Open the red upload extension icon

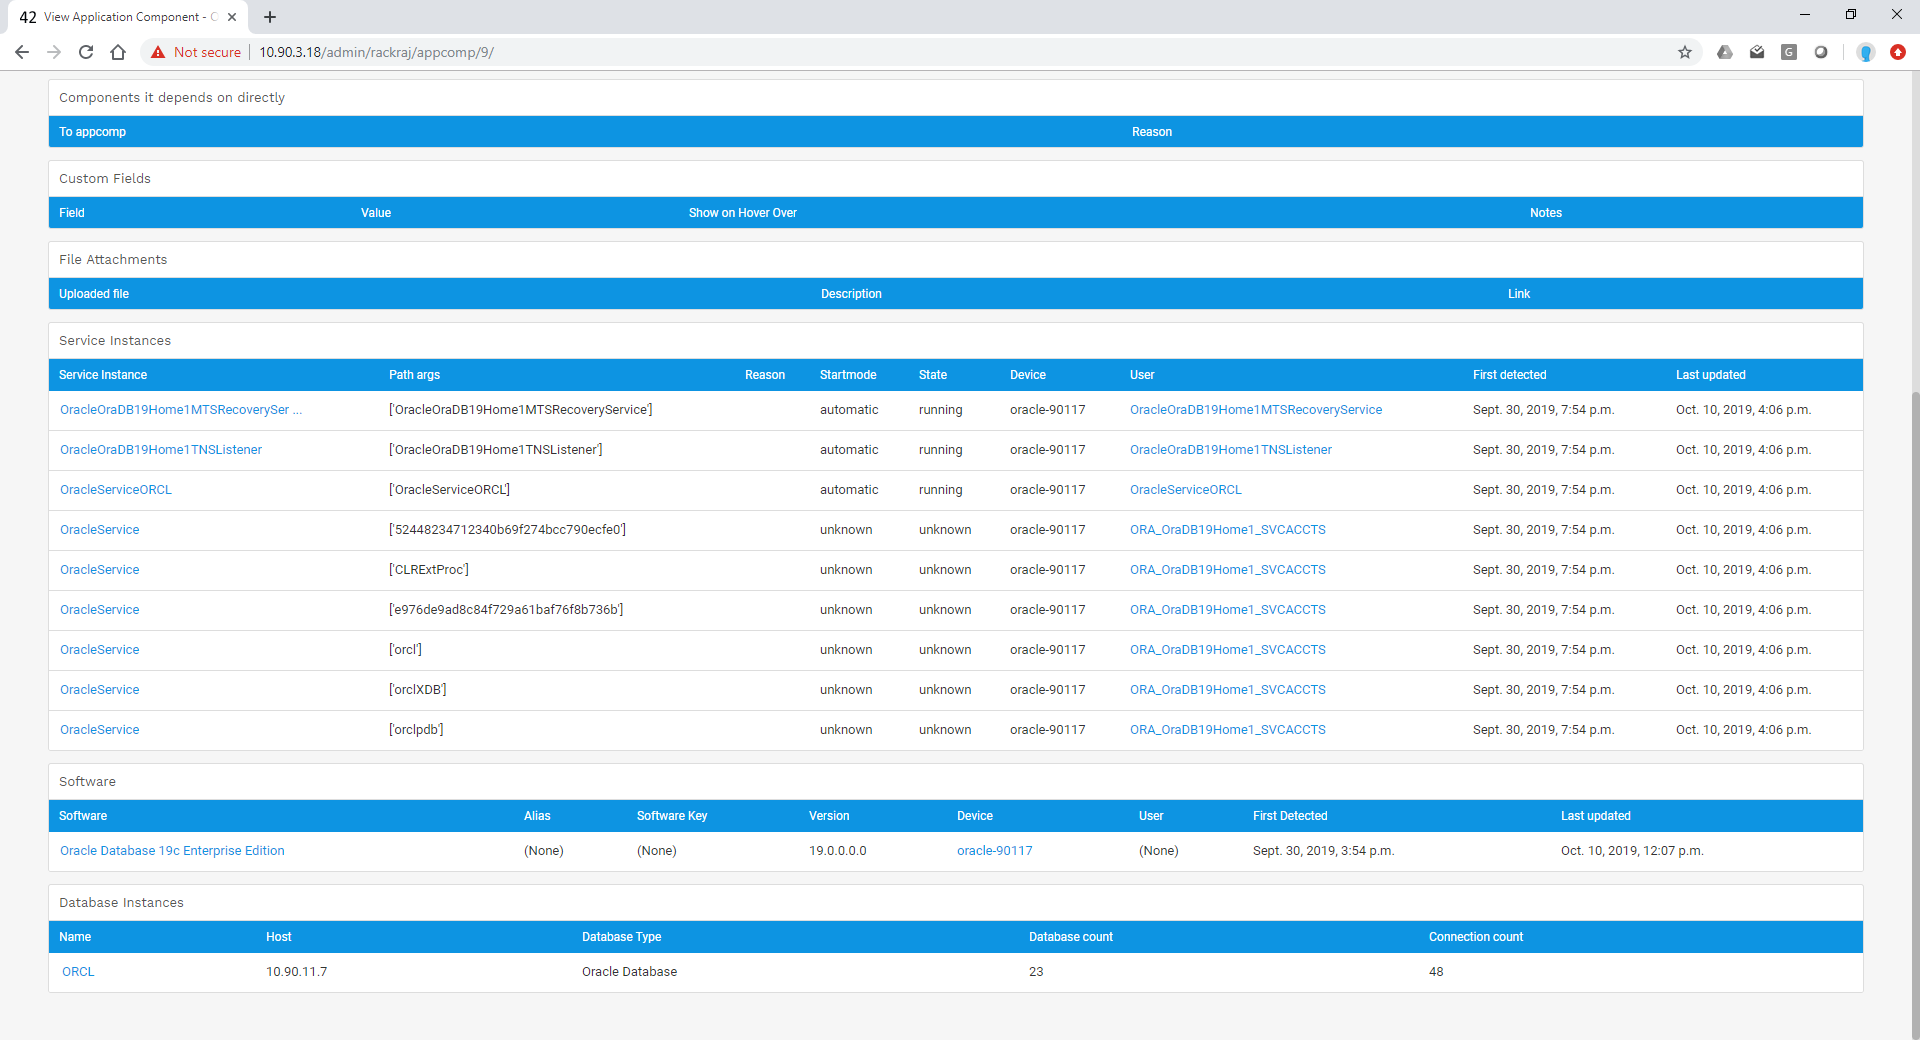click(1898, 52)
